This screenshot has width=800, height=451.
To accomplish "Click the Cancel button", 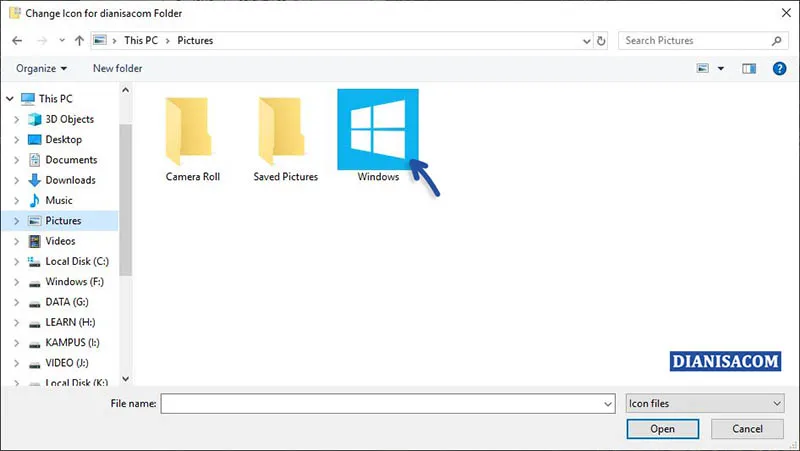I will pos(747,429).
